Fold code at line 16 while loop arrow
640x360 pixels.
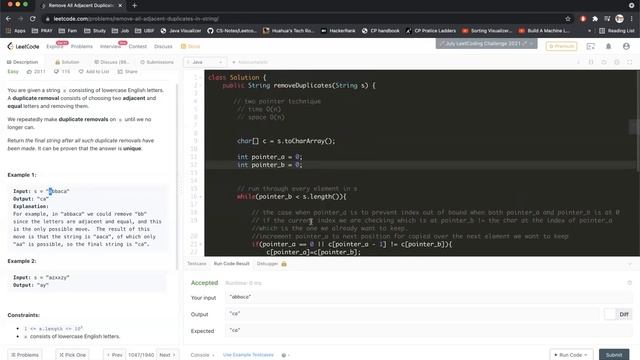pyautogui.click(x=200, y=197)
